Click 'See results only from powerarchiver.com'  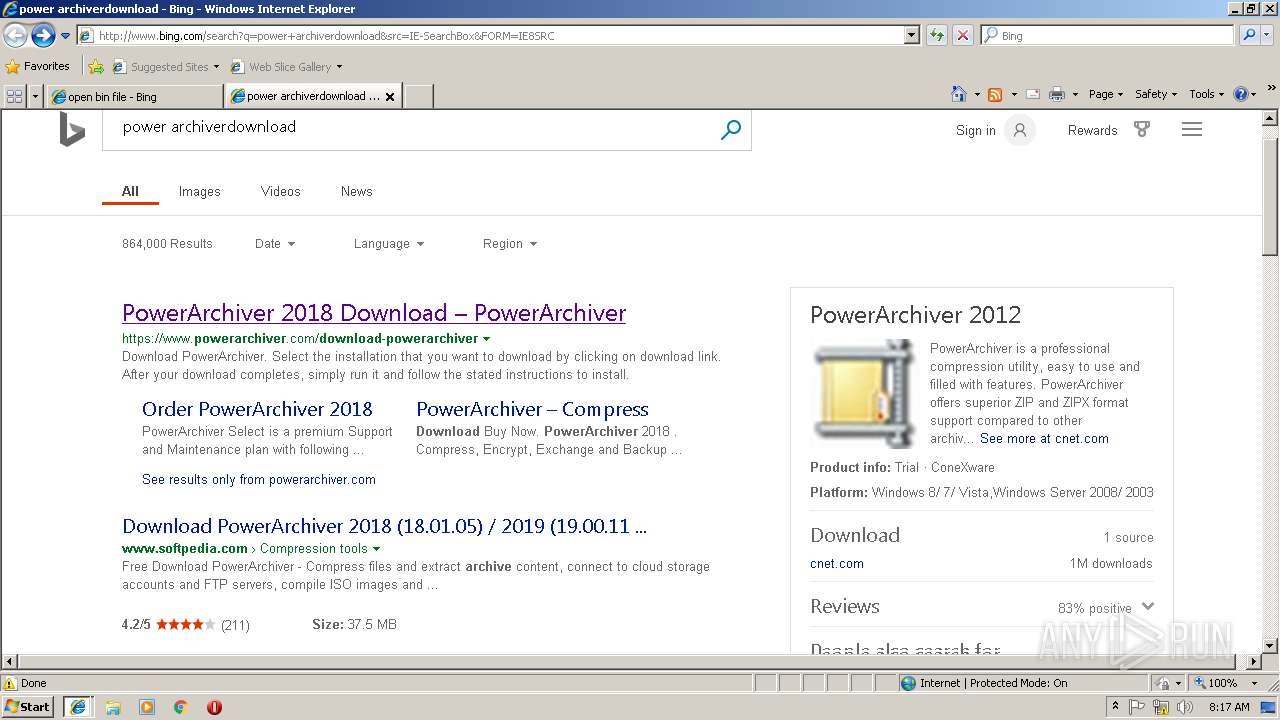click(259, 479)
